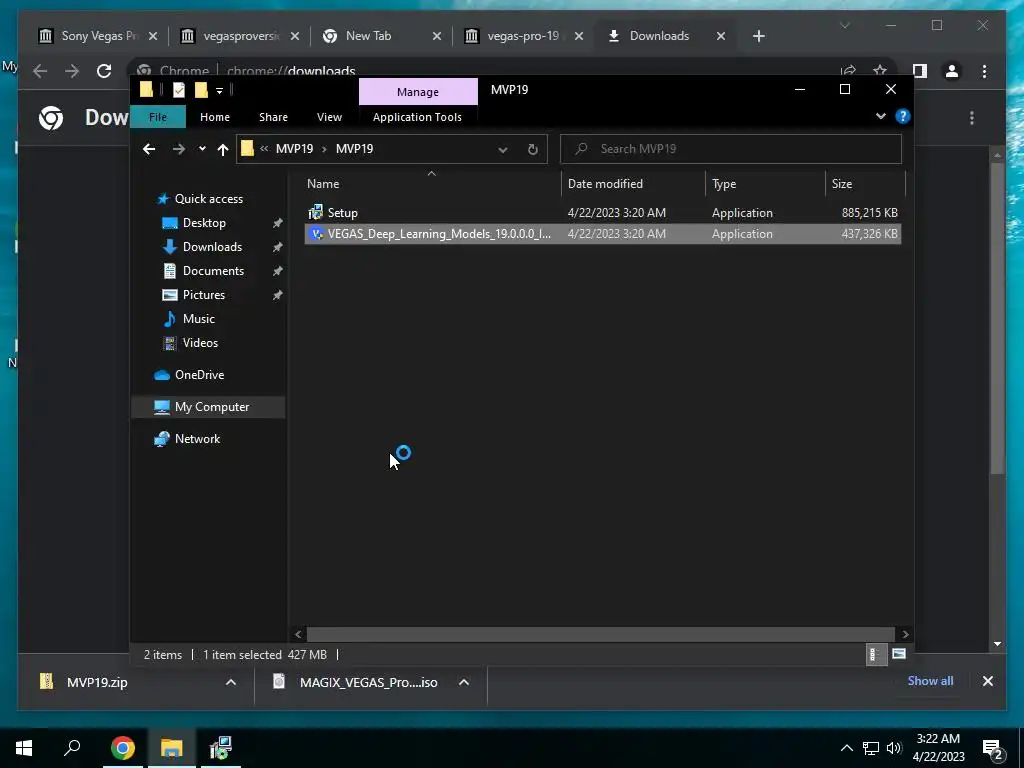
Task: Open Network in the navigation pane
Action: click(197, 439)
